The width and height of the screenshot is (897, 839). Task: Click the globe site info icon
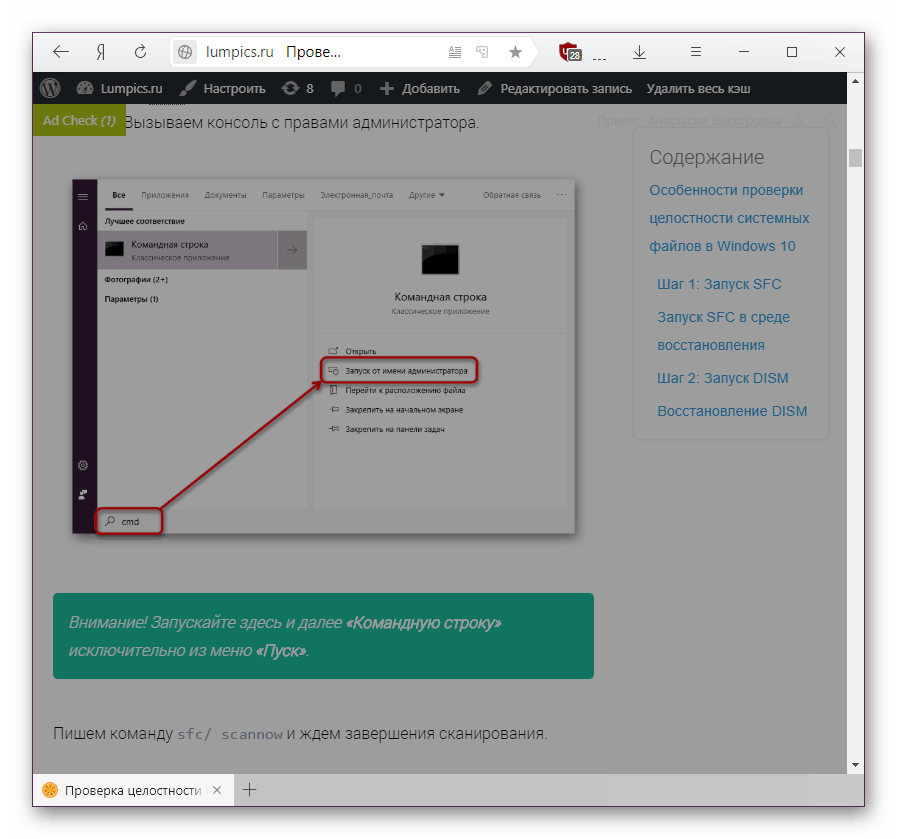pos(185,52)
